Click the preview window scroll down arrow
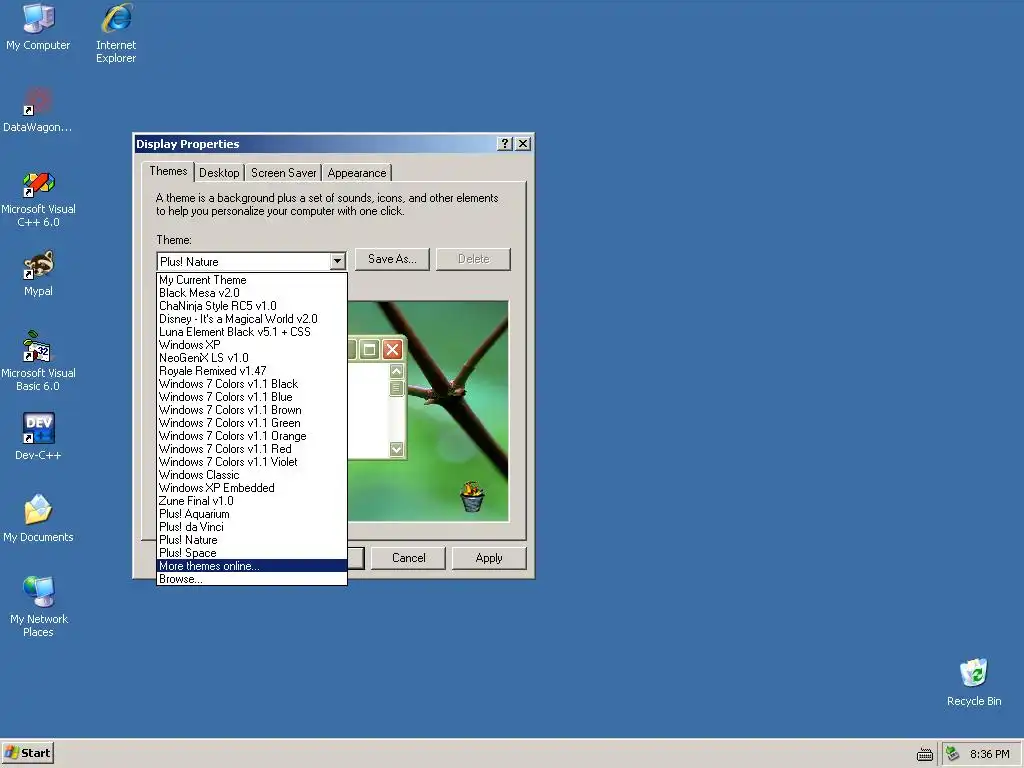The width and height of the screenshot is (1024, 768). point(396,449)
